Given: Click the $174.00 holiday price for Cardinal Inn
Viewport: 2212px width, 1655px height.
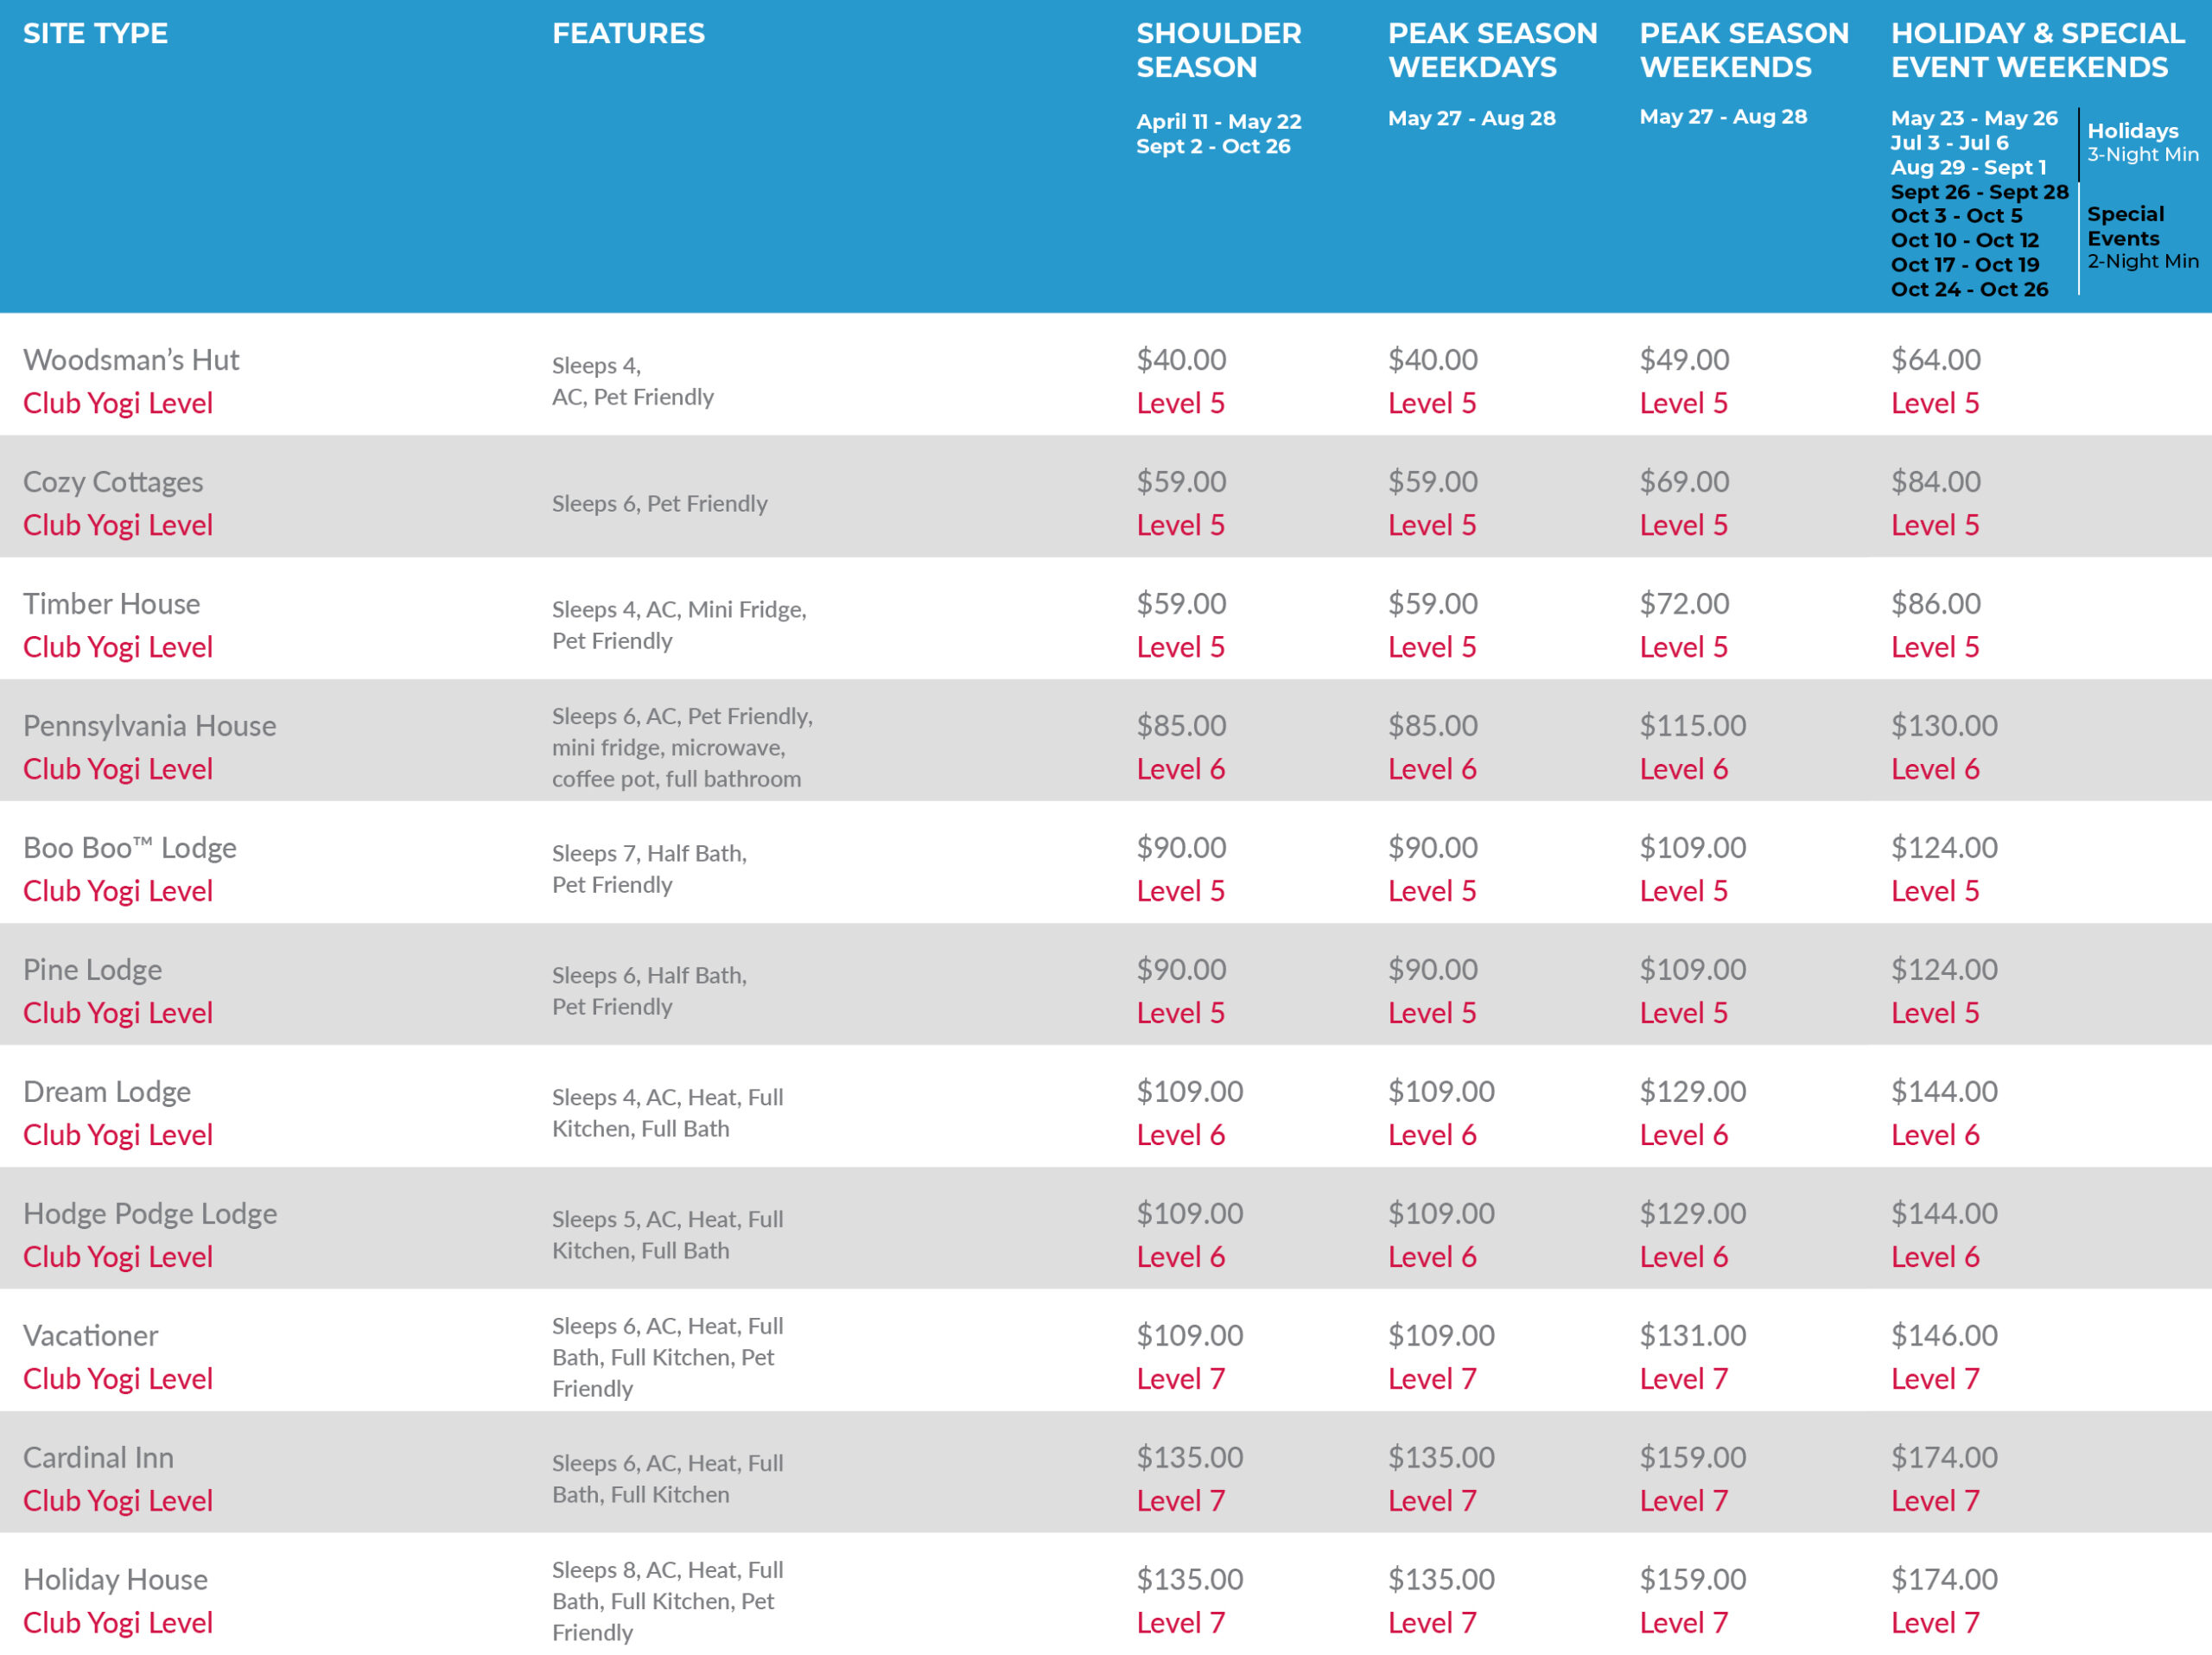Looking at the screenshot, I should (1943, 1457).
